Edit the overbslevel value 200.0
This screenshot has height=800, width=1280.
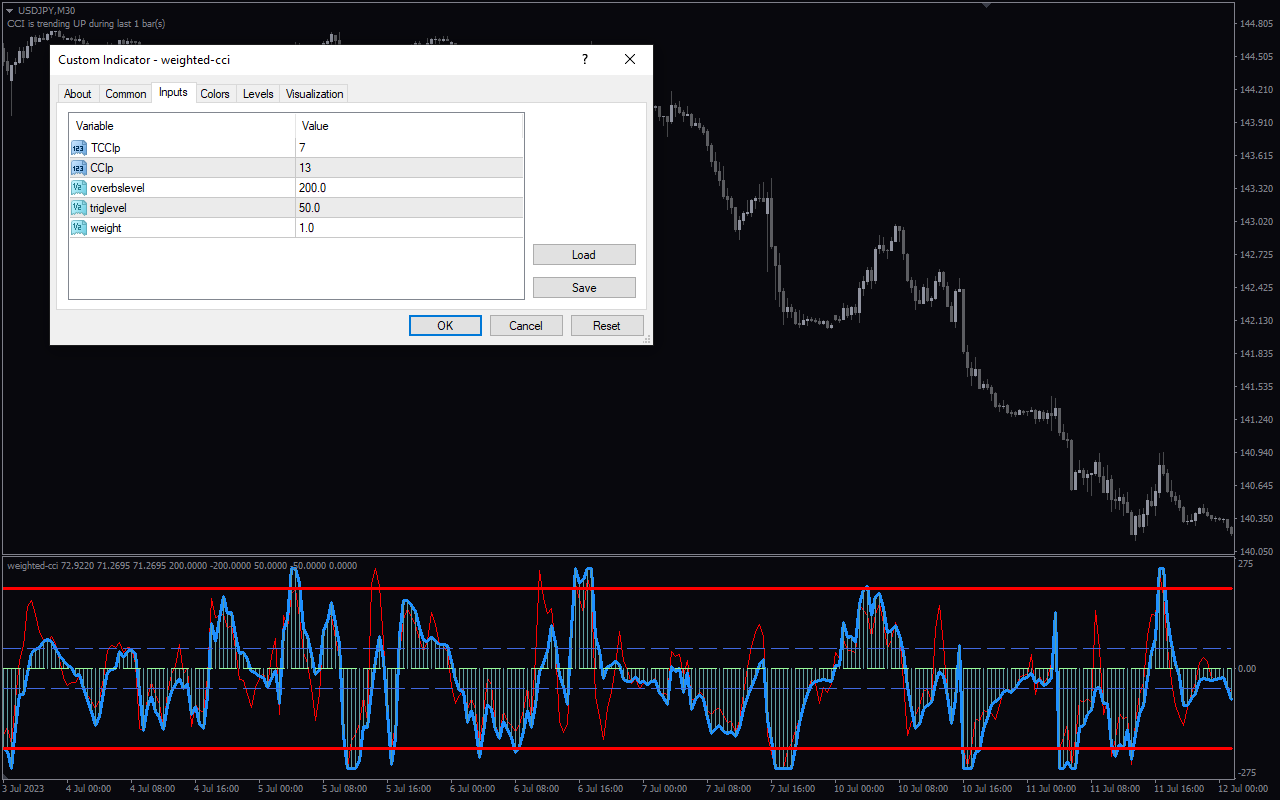[410, 188]
